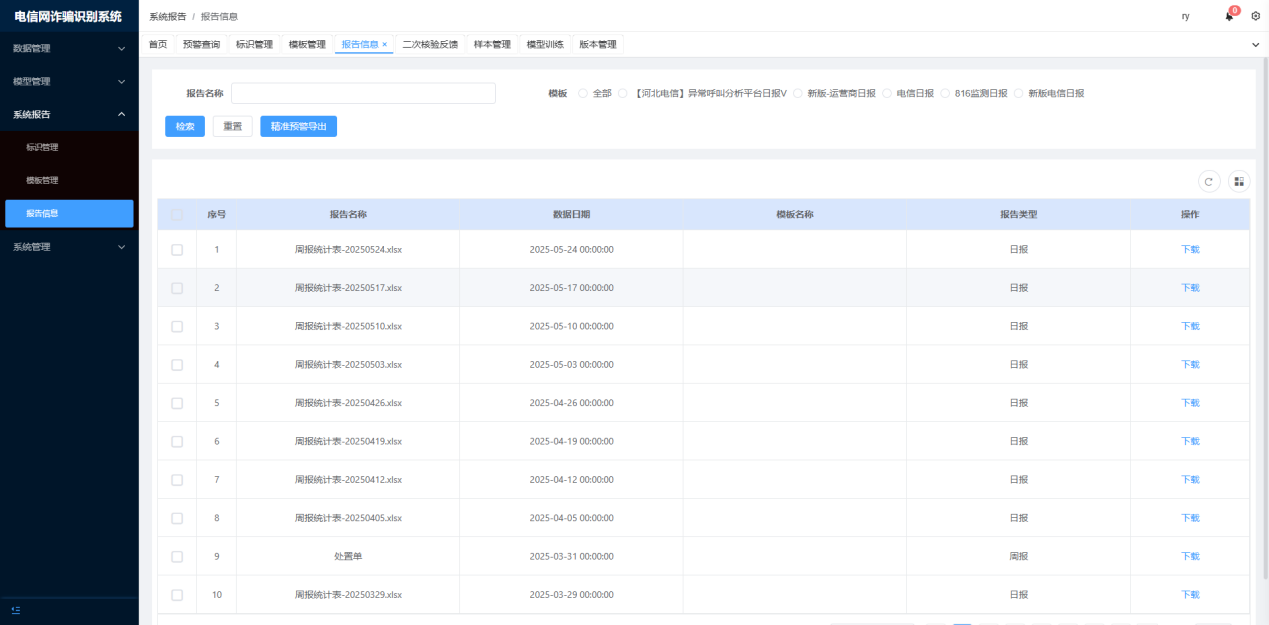Select the 全部 template radio button
The image size is (1269, 625).
[583, 94]
